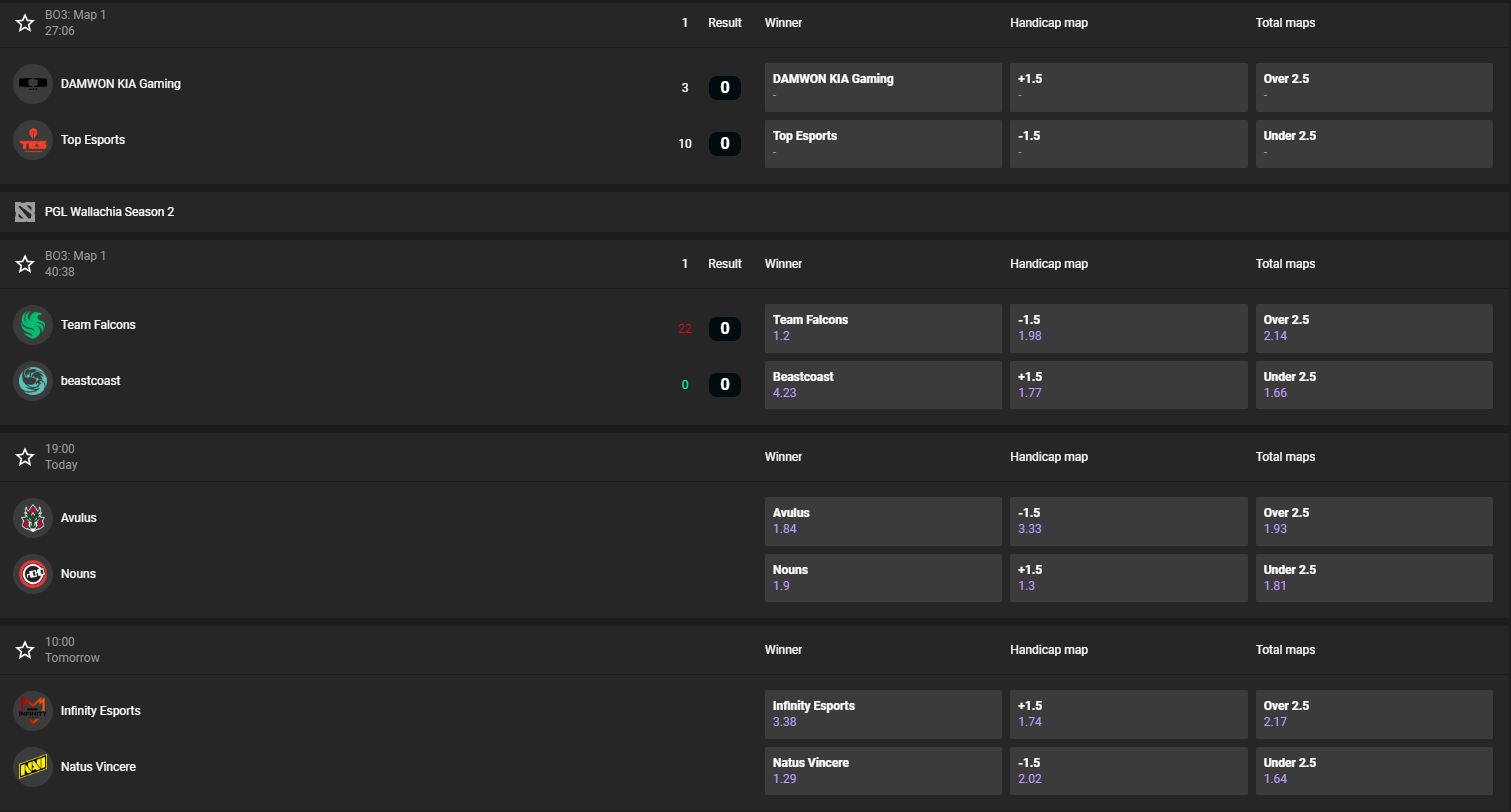Click beastcoast result score box
This screenshot has width=1511, height=812.
click(x=725, y=385)
